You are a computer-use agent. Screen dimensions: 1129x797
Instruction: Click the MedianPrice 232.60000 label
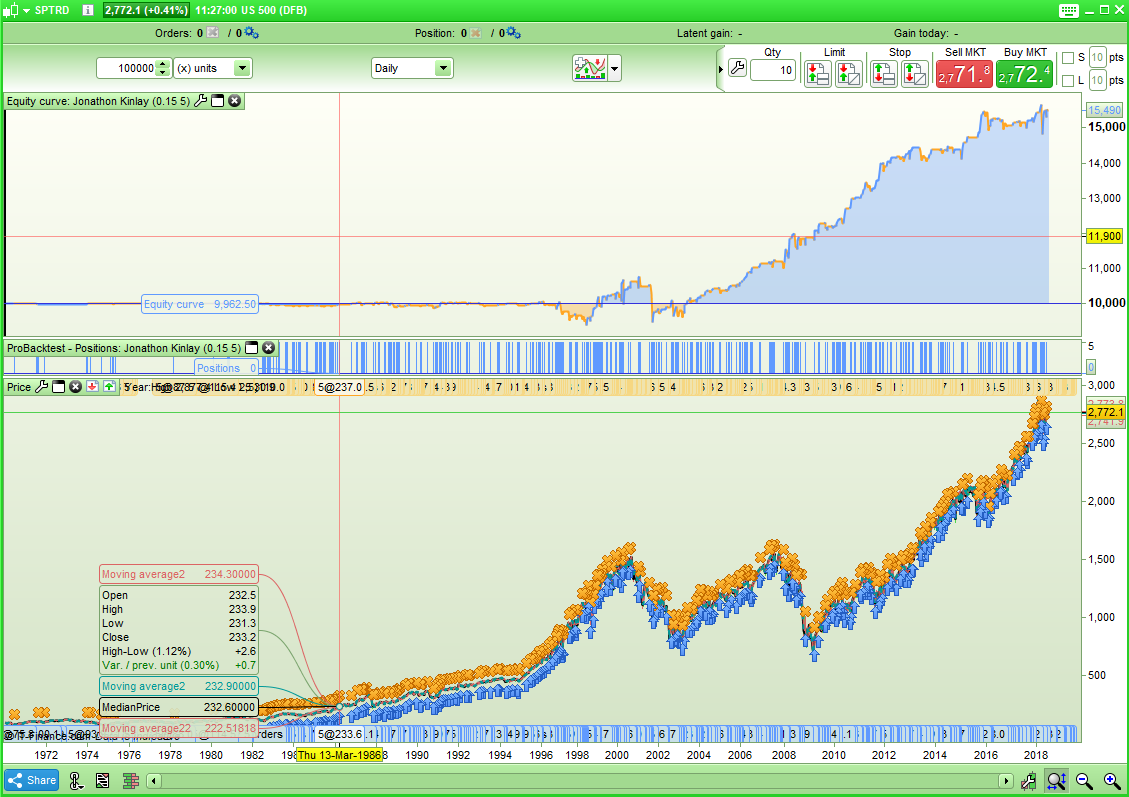click(x=179, y=707)
